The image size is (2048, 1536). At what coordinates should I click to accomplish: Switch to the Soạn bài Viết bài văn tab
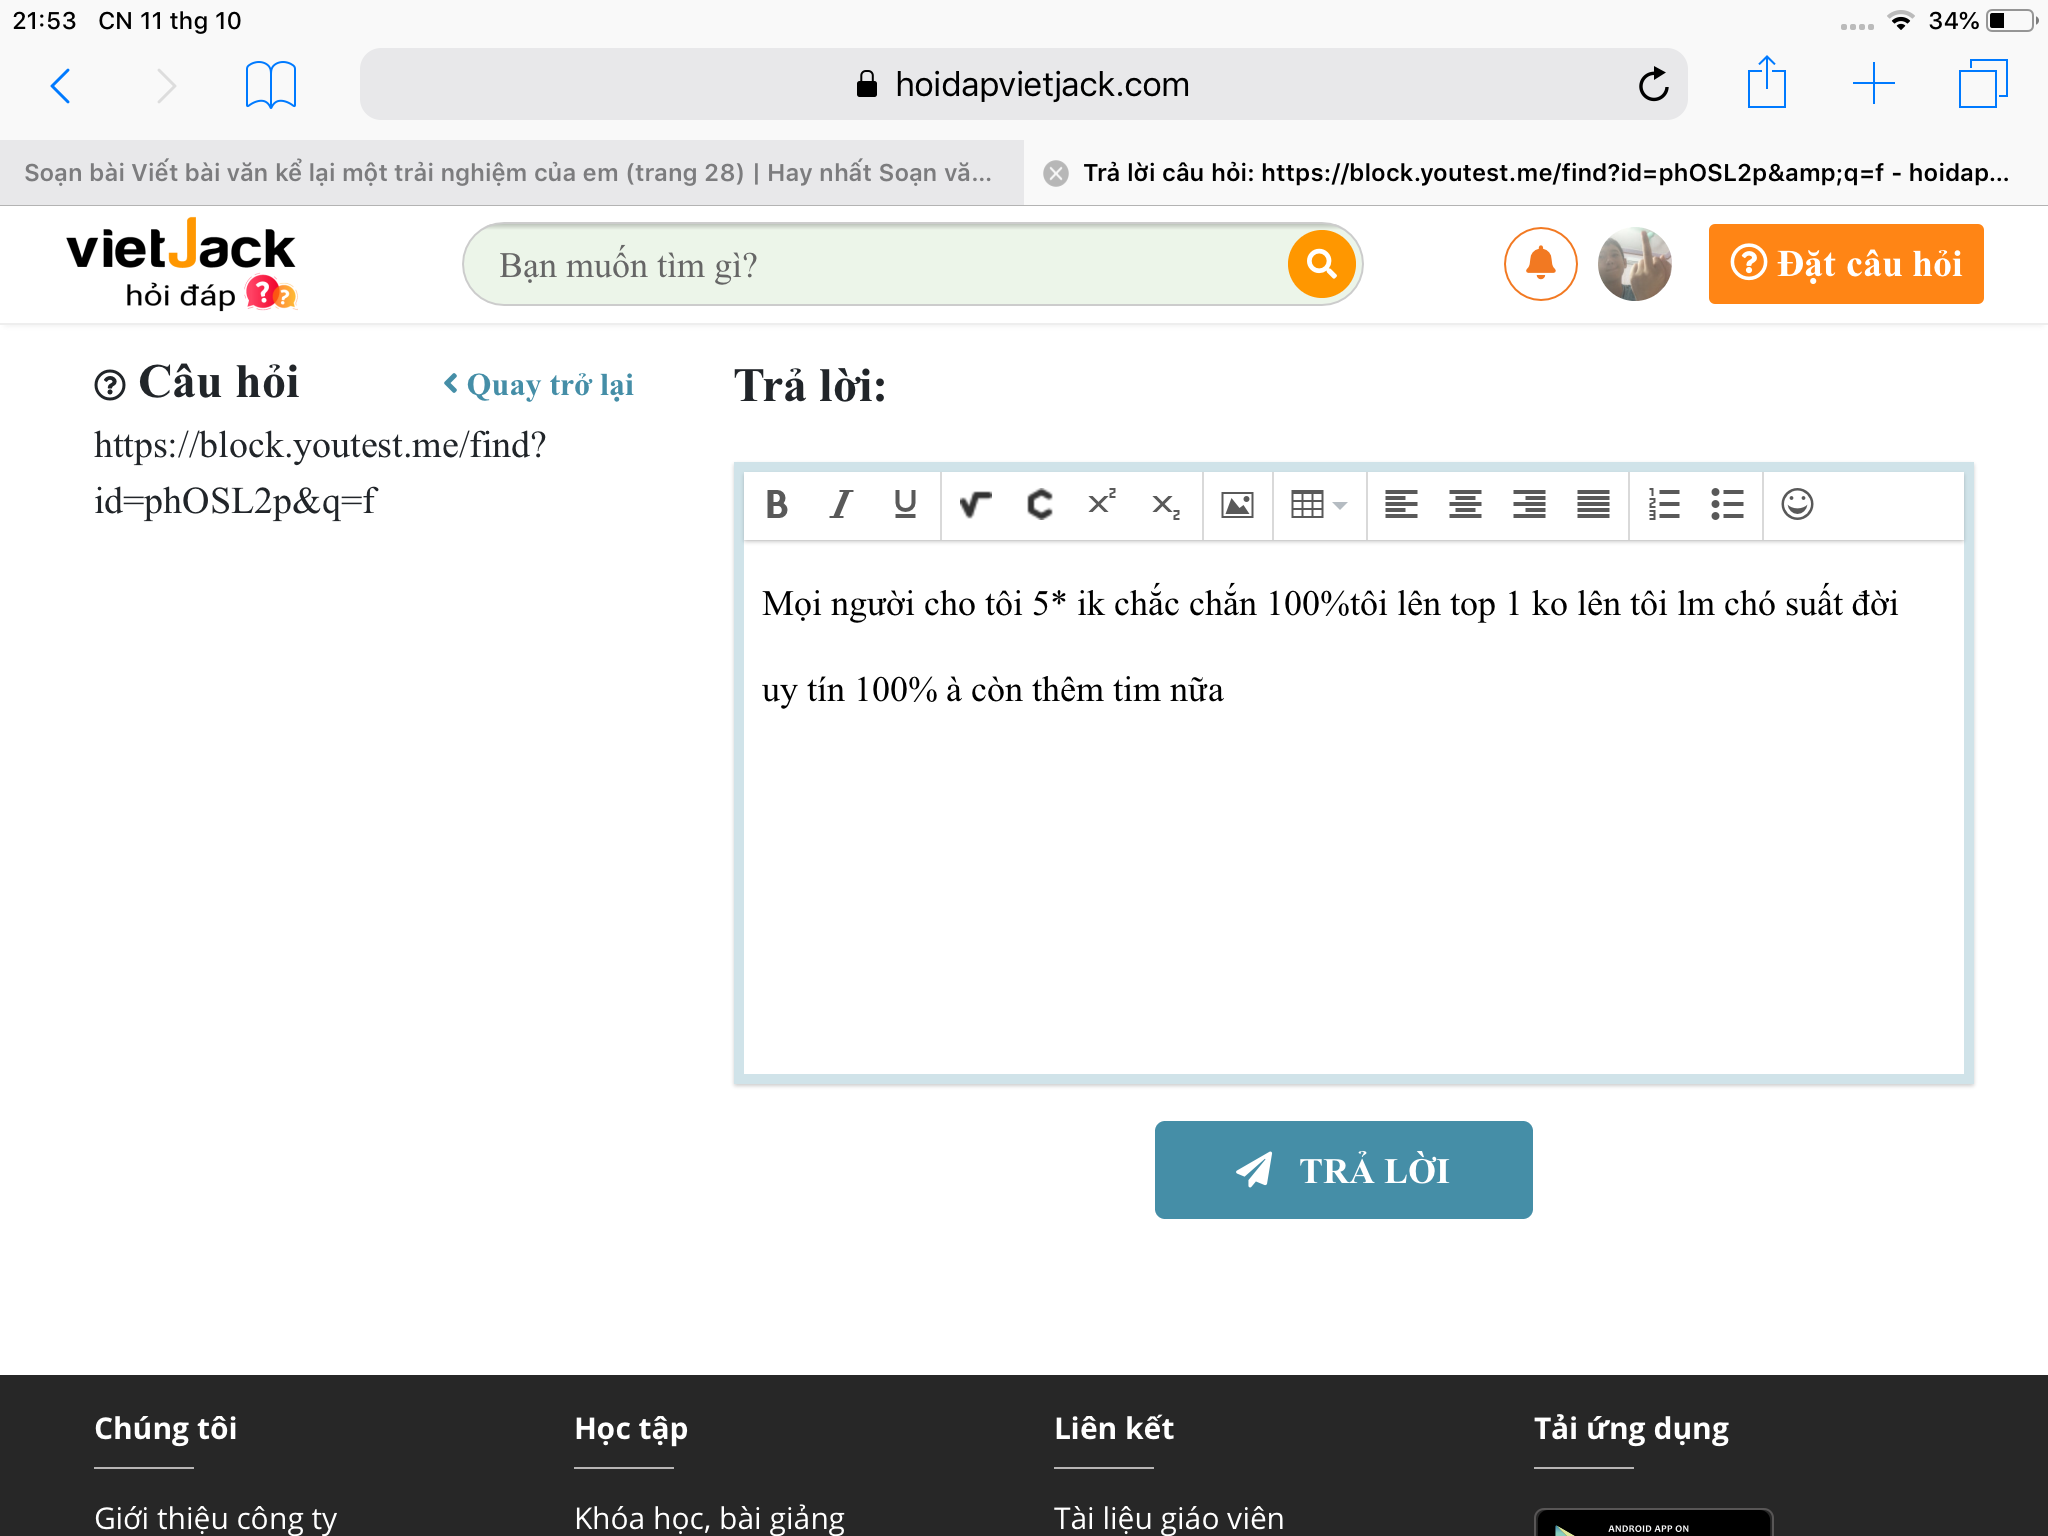tap(511, 173)
